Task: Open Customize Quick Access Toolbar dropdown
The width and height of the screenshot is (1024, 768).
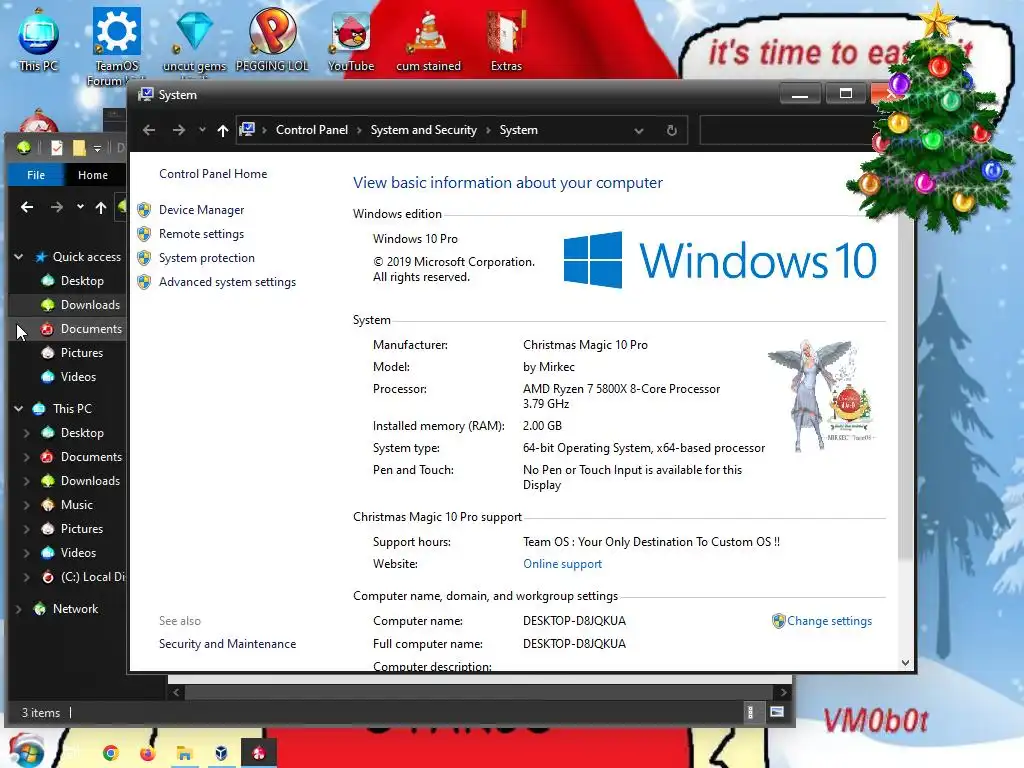Action: 97,149
